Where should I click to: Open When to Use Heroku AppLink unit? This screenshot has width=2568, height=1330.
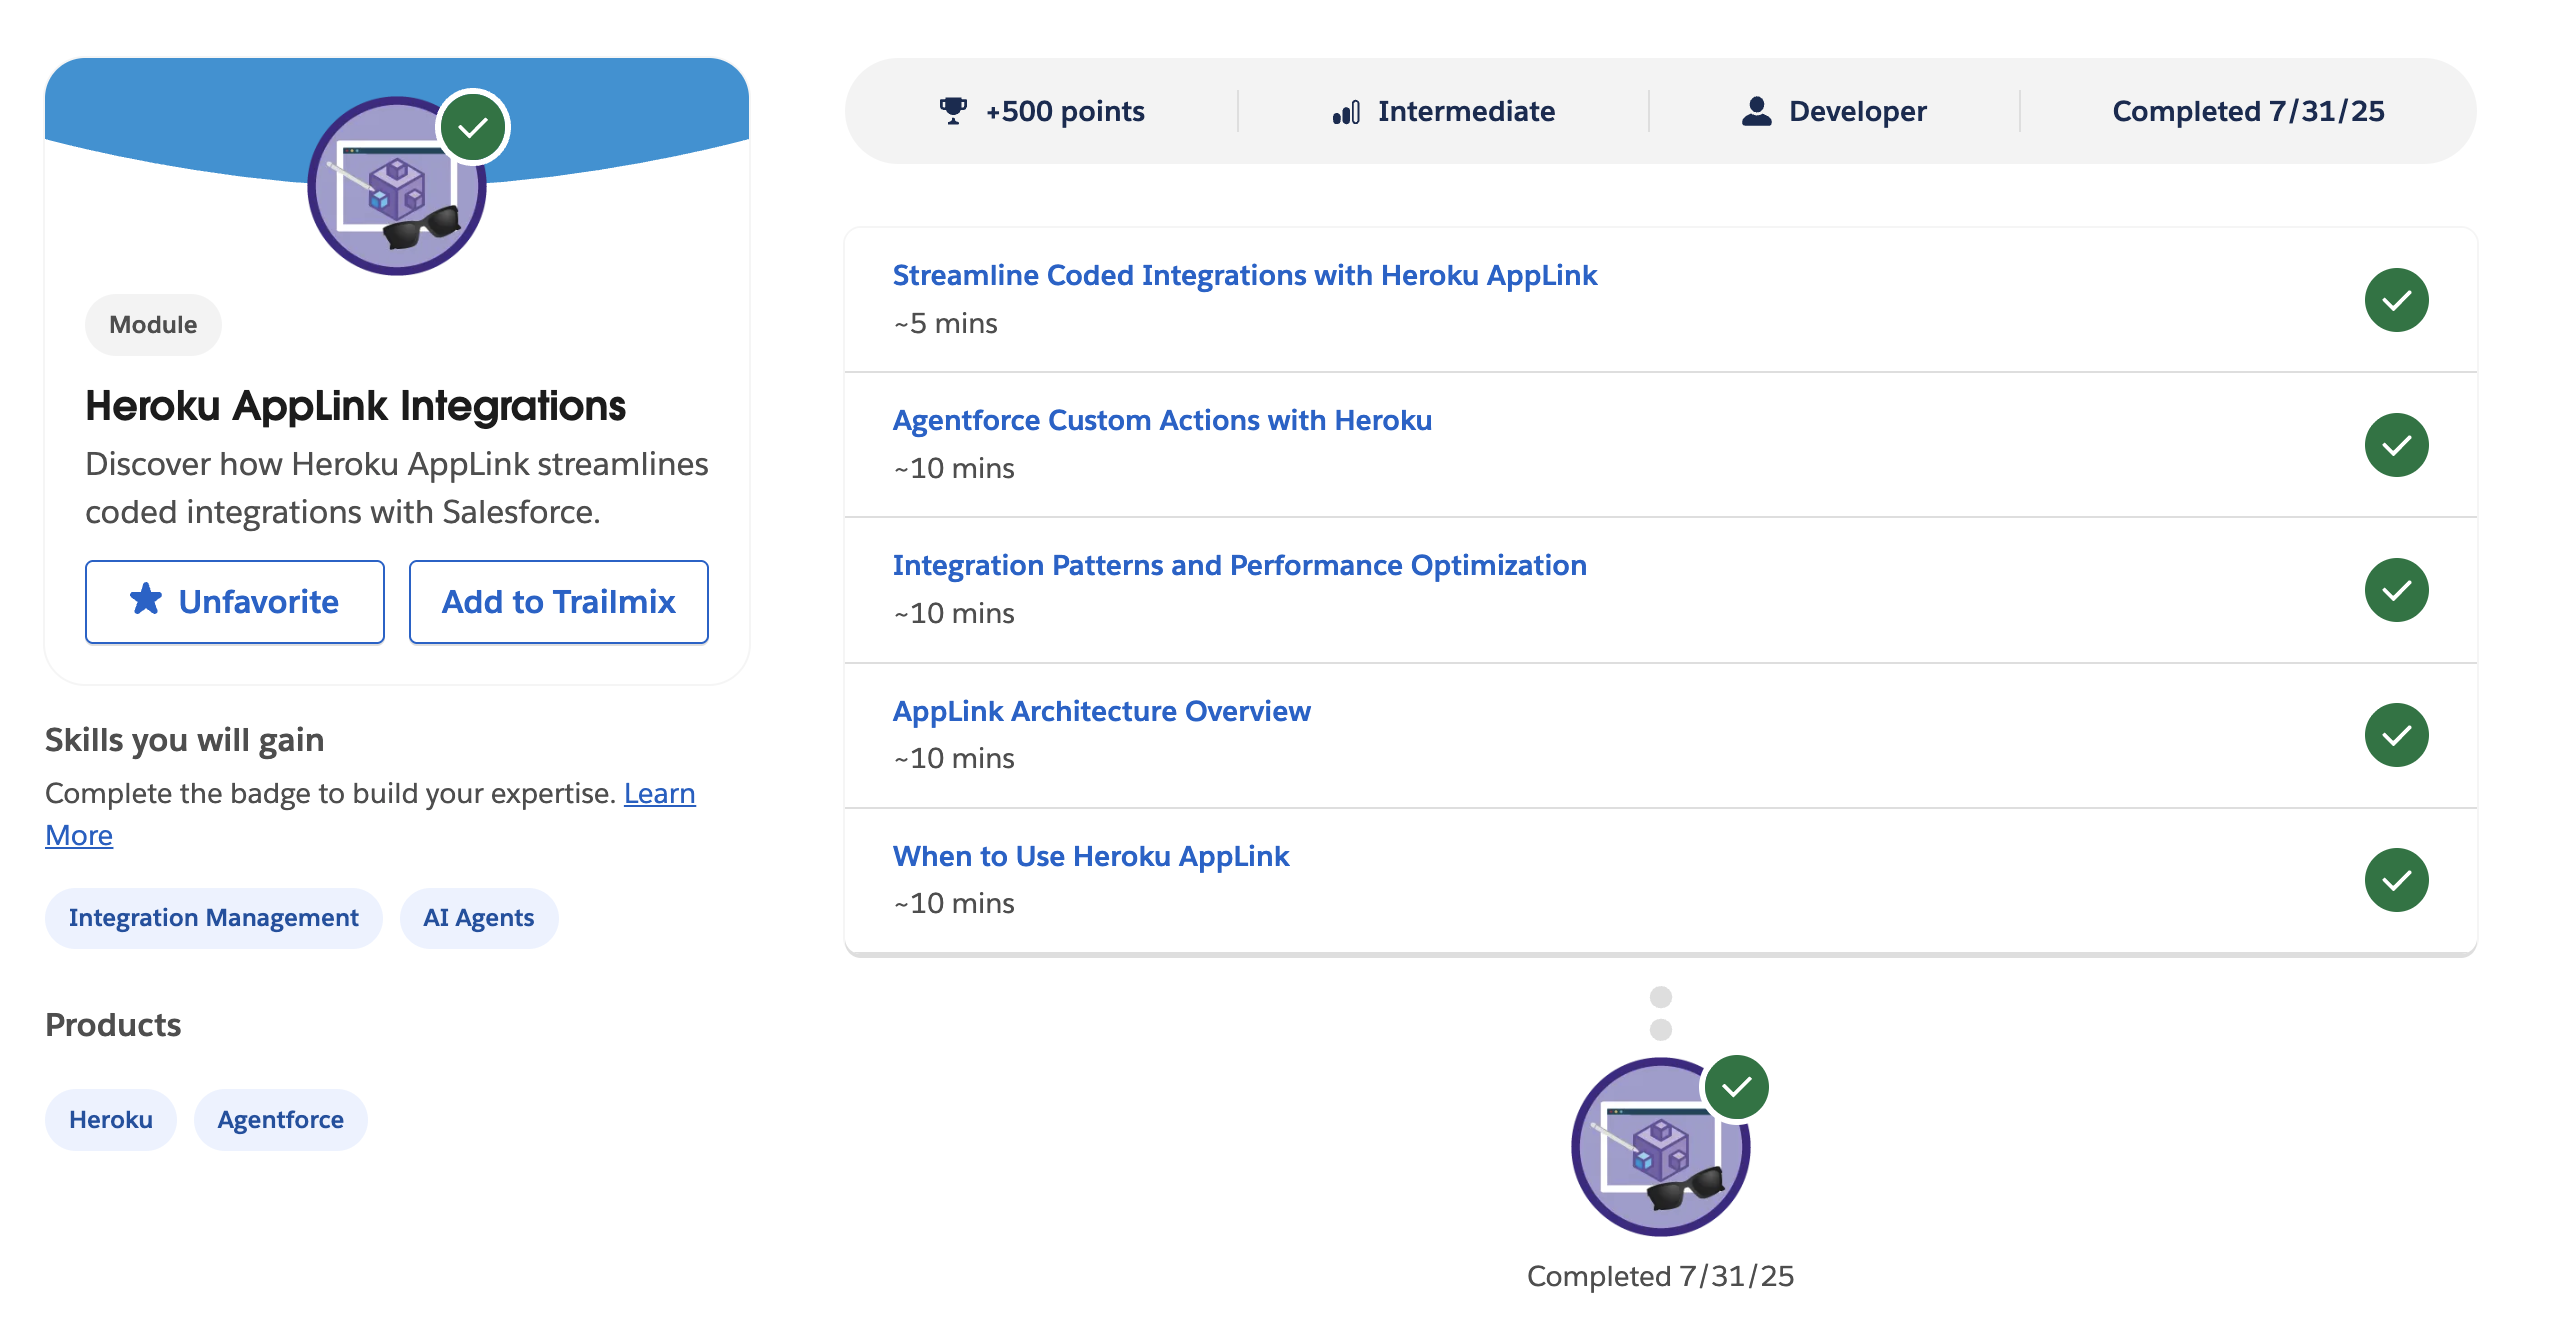[x=1090, y=856]
